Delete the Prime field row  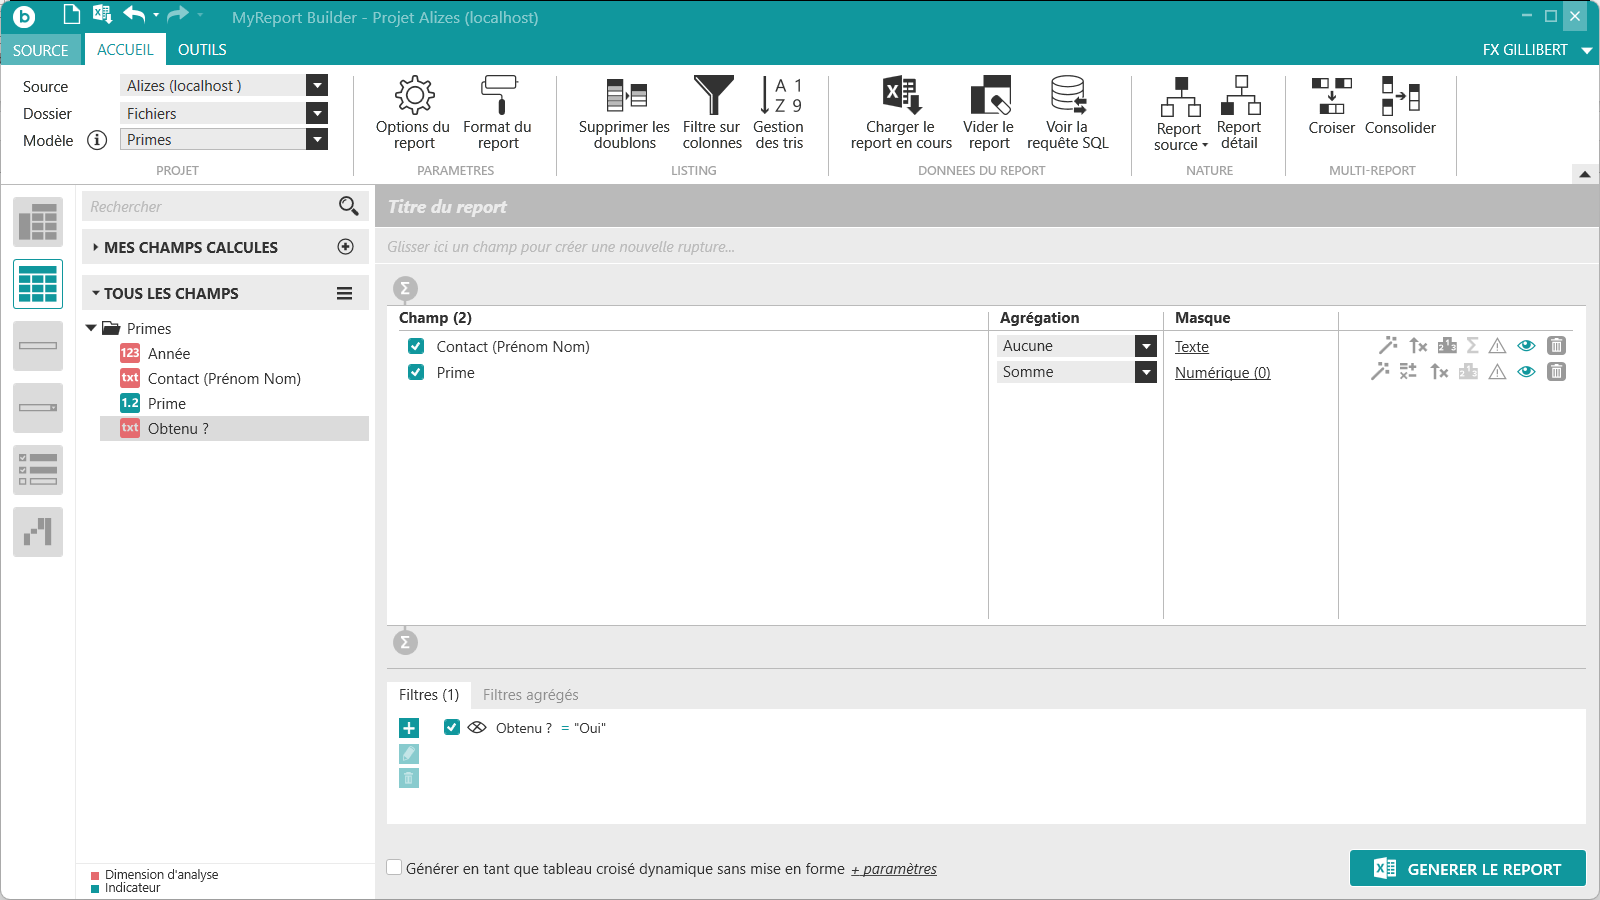(1556, 372)
